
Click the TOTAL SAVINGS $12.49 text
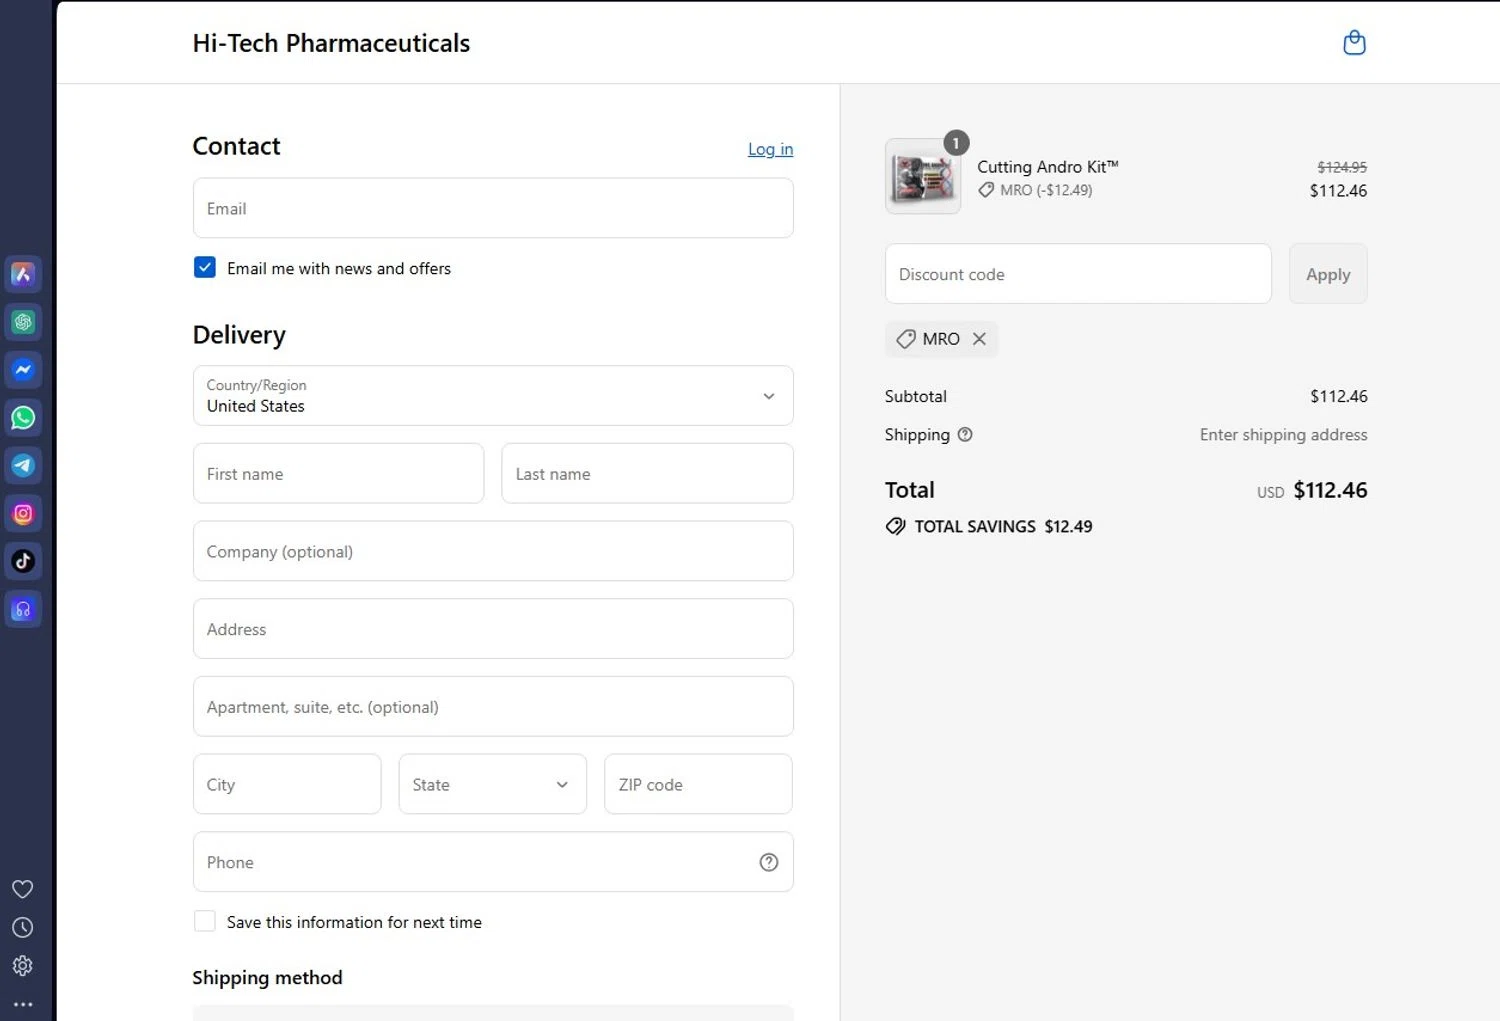tap(1003, 527)
